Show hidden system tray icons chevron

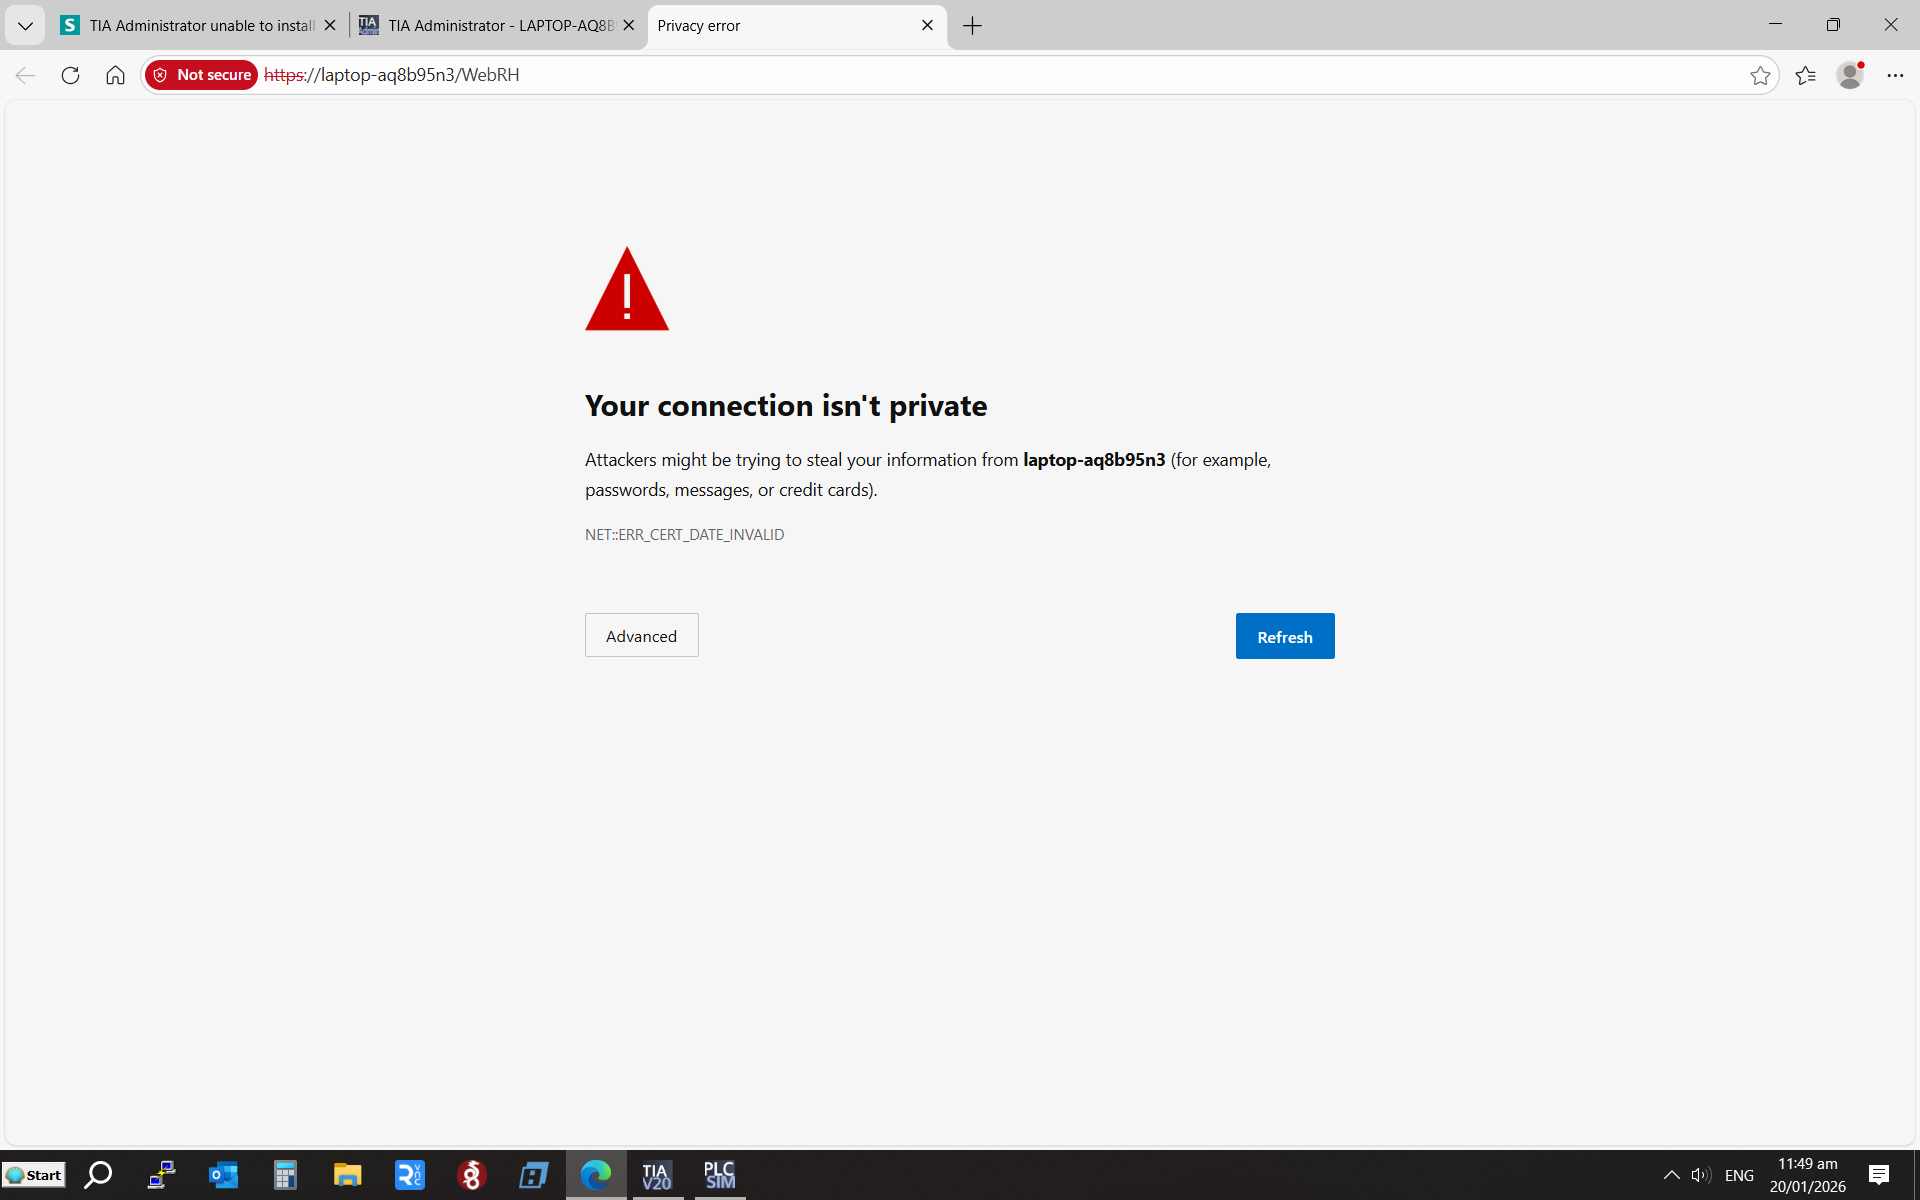[1671, 1175]
